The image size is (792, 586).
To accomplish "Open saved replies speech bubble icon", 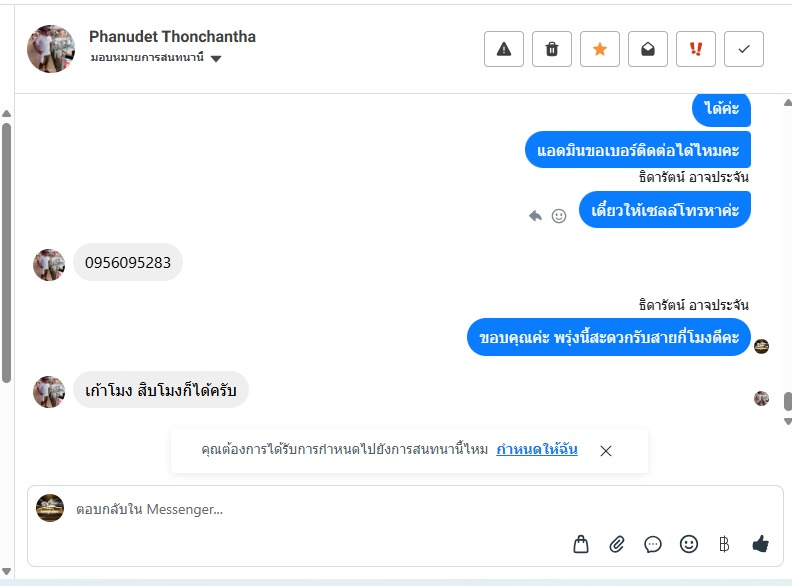I will 653,544.
